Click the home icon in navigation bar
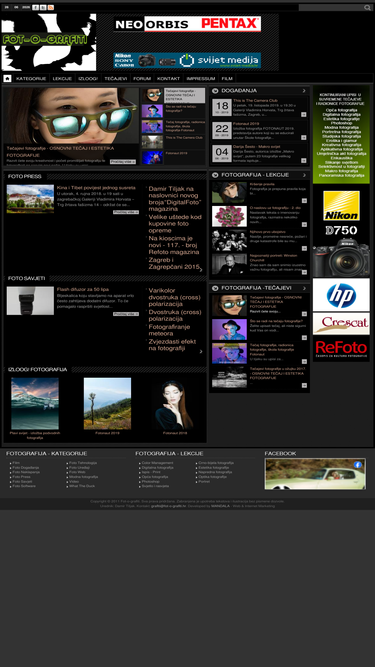 point(7,79)
